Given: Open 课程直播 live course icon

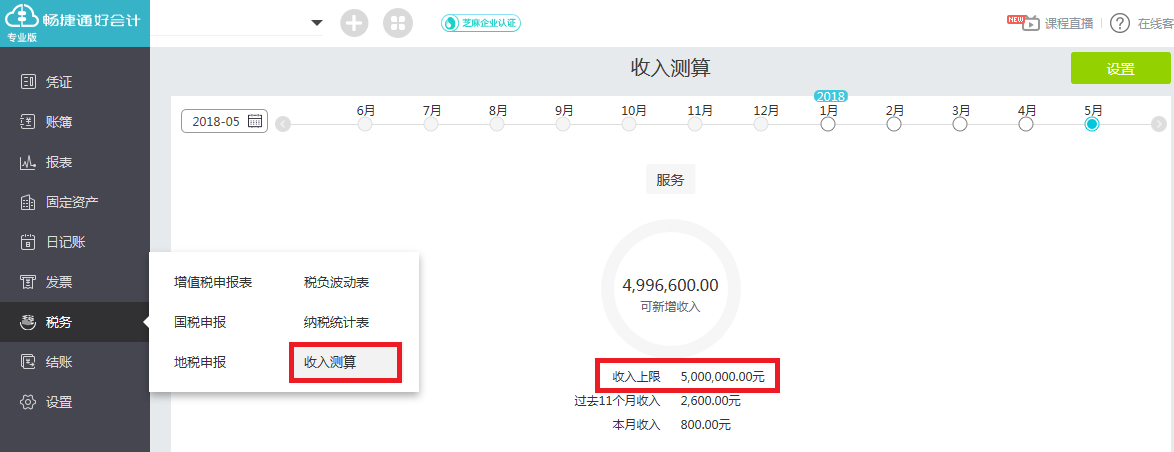Looking at the screenshot, I should [1030, 23].
